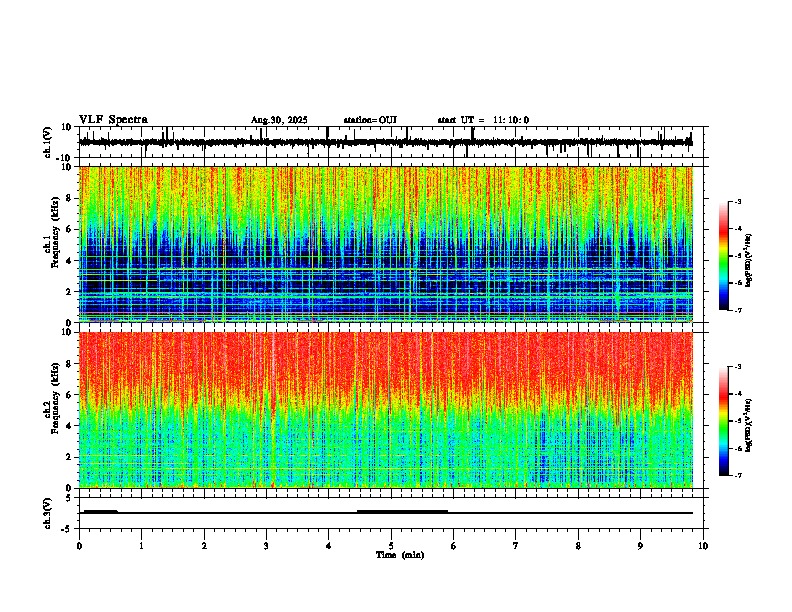Click the 8 kHz tick on ch.1 frequency axis
792x612 pixels.
pyautogui.click(x=69, y=198)
